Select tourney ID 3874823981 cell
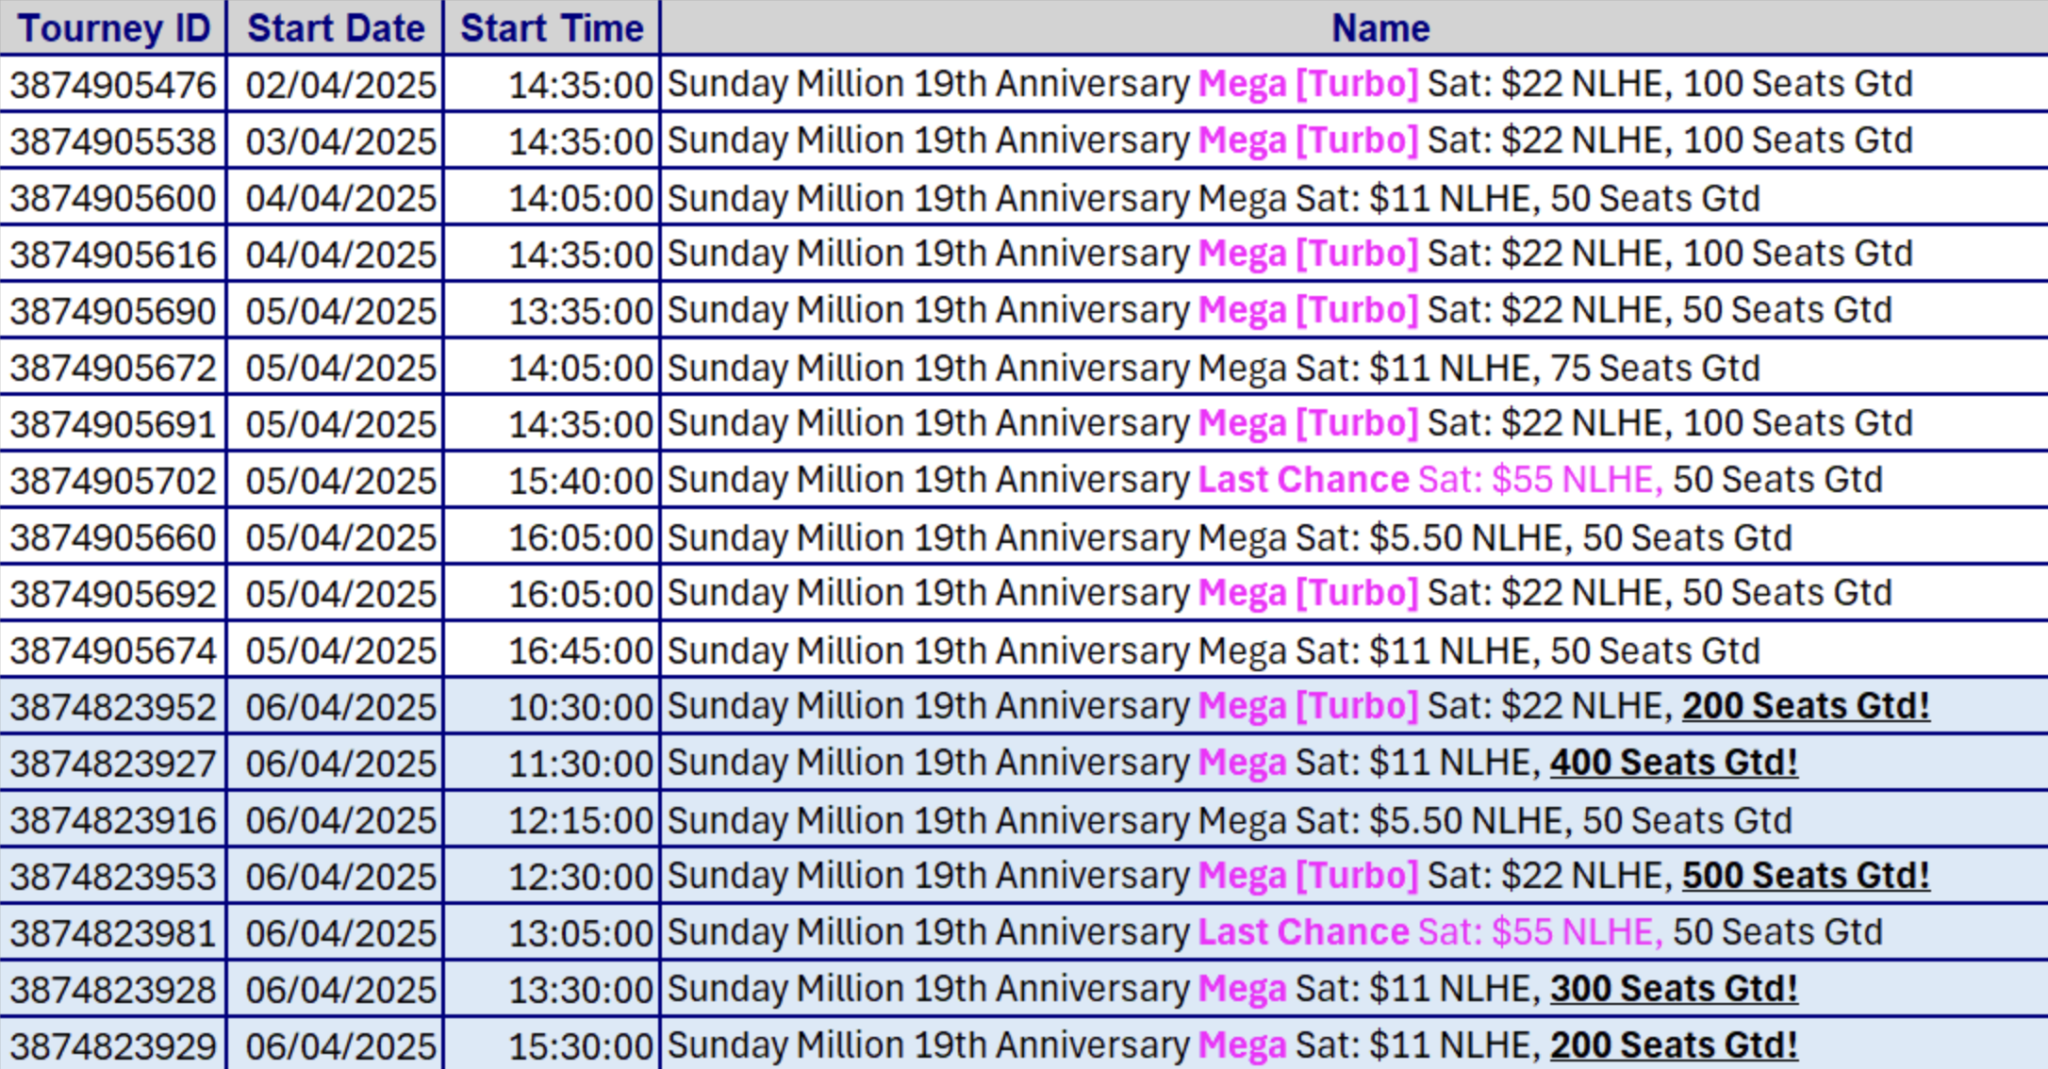The image size is (2048, 1069). click(x=114, y=933)
